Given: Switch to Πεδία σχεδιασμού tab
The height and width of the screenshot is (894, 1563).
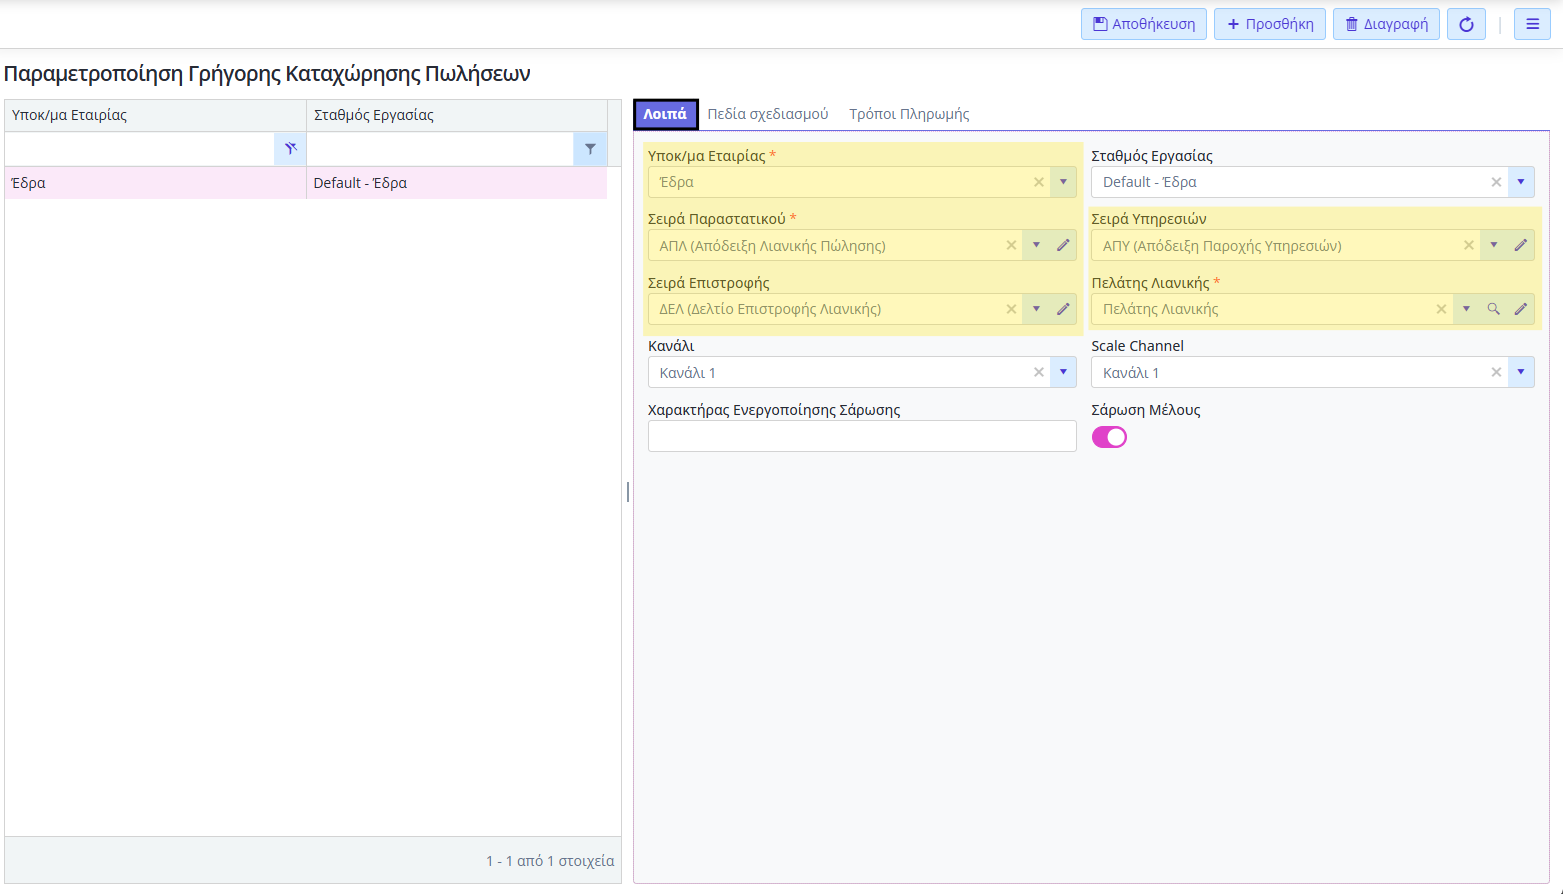Looking at the screenshot, I should click(x=767, y=114).
